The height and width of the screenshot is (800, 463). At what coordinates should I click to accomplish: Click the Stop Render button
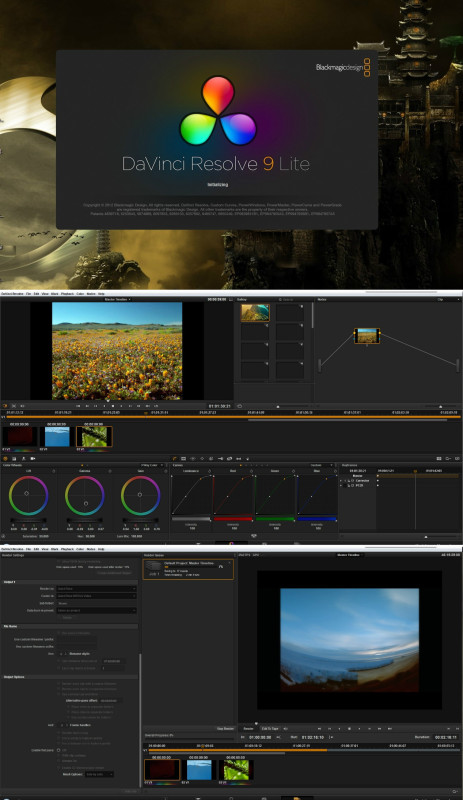click(x=225, y=729)
